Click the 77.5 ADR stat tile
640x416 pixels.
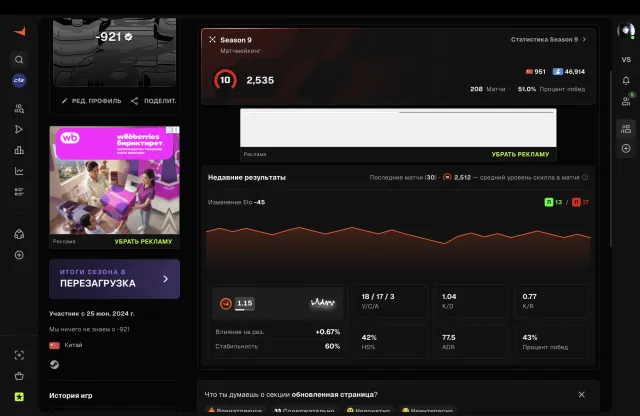tap(471, 342)
